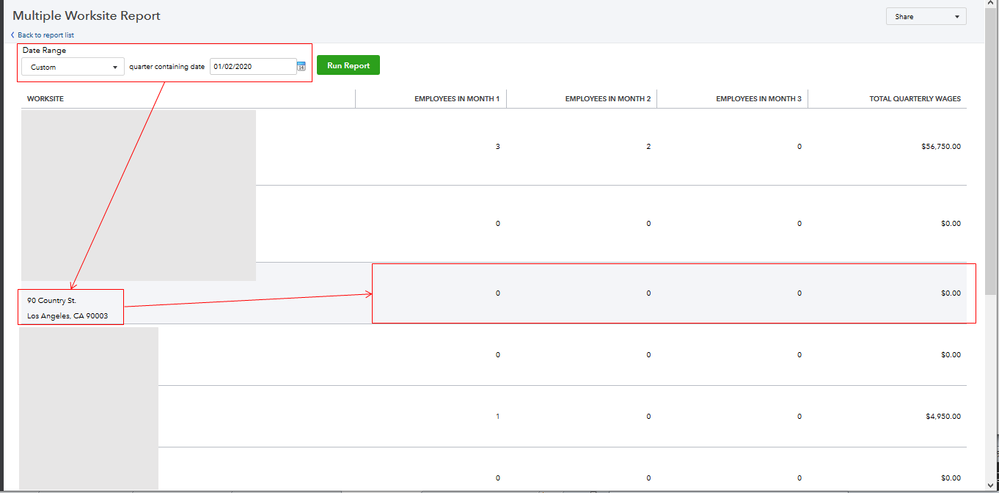The image size is (999, 493).
Task: Select the $56,750.00 wages cell
Action: (x=941, y=146)
